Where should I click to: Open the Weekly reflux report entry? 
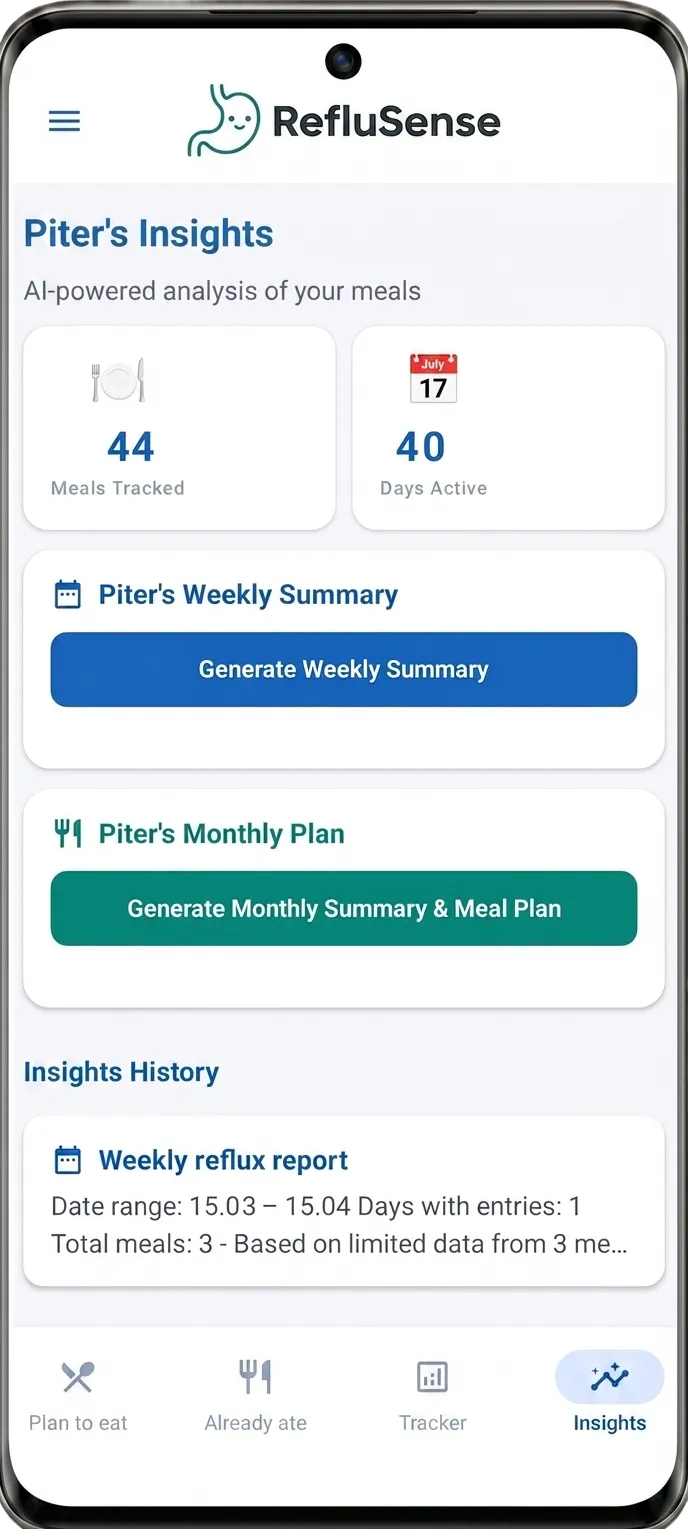click(x=344, y=1199)
